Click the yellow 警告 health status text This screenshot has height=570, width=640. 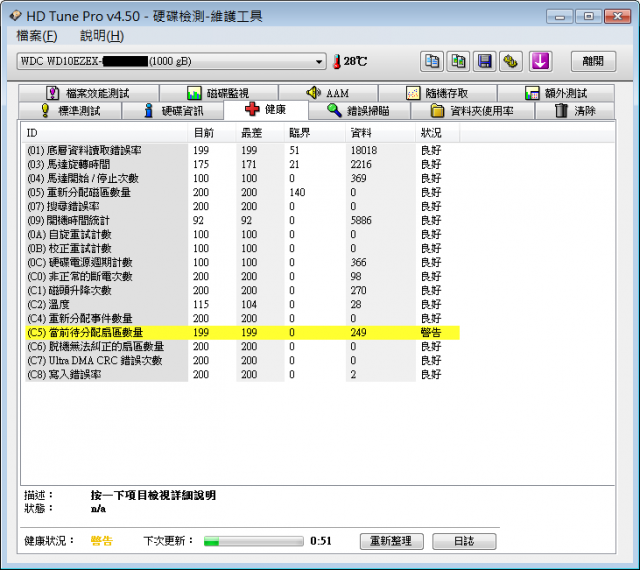point(102,541)
